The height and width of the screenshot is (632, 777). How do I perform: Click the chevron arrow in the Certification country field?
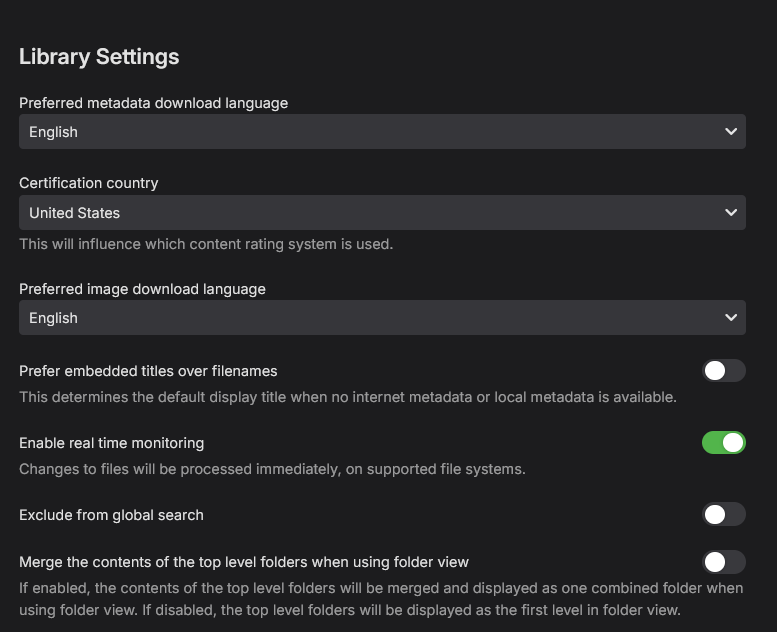coord(730,213)
